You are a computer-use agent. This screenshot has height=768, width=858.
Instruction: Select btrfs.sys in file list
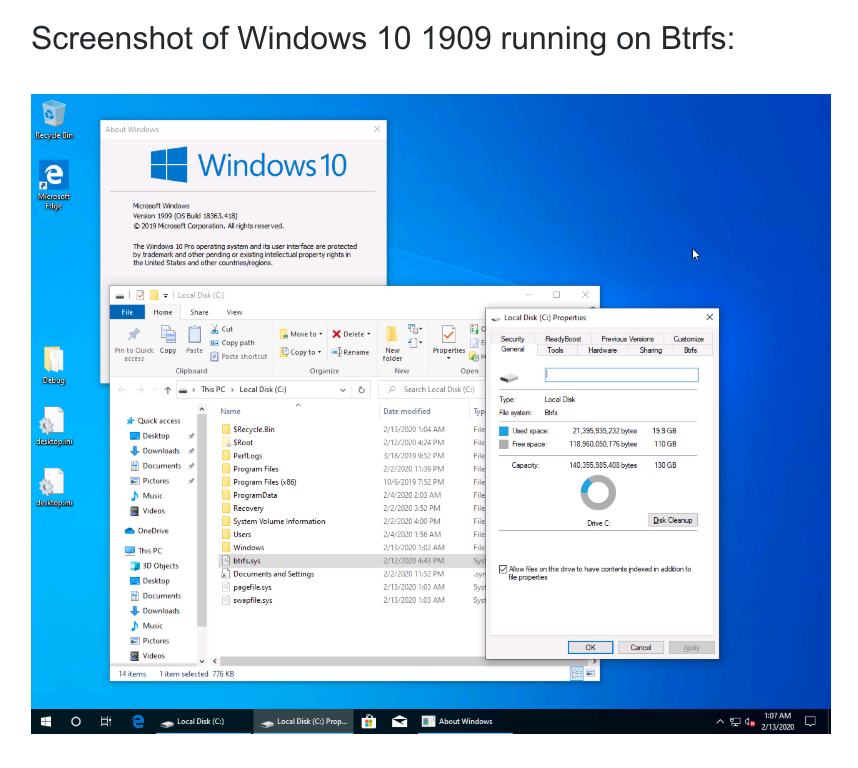pyautogui.click(x=350, y=561)
